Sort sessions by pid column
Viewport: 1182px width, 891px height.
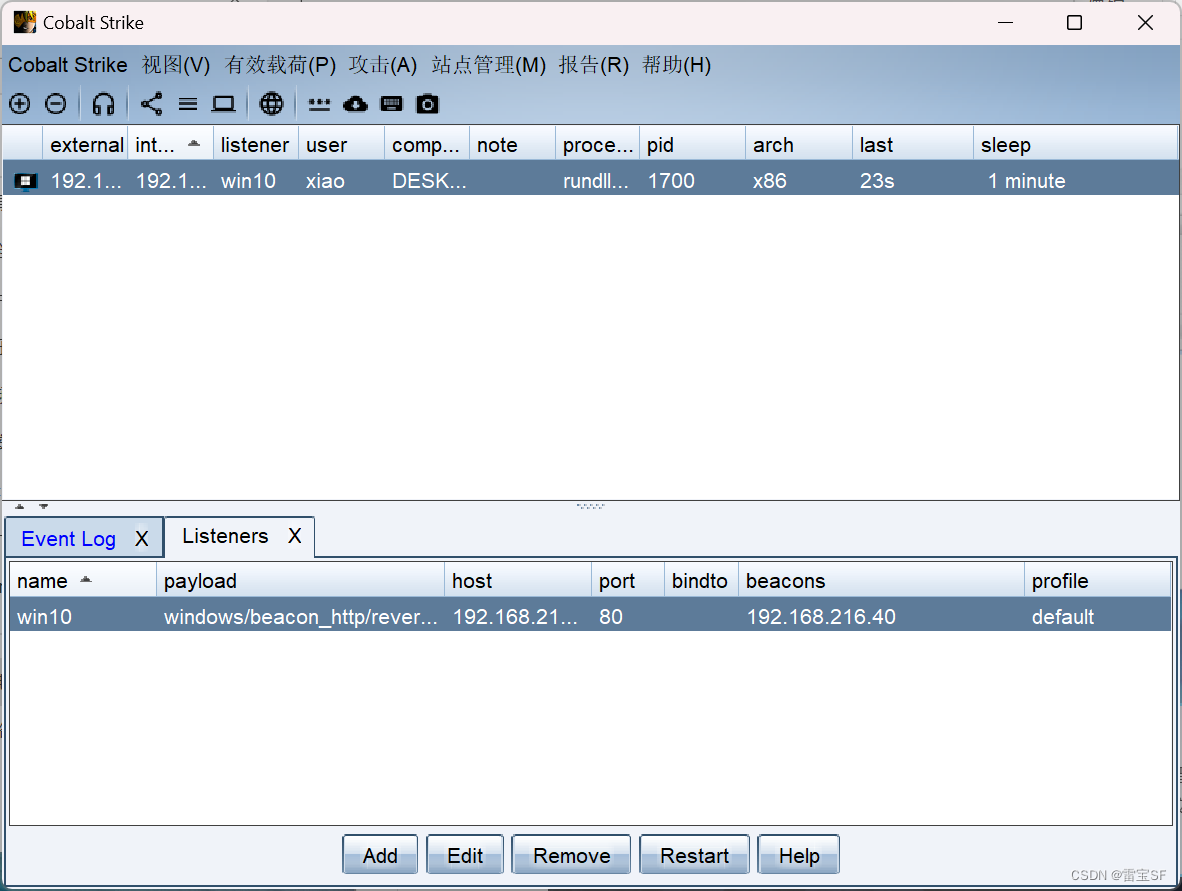(693, 144)
